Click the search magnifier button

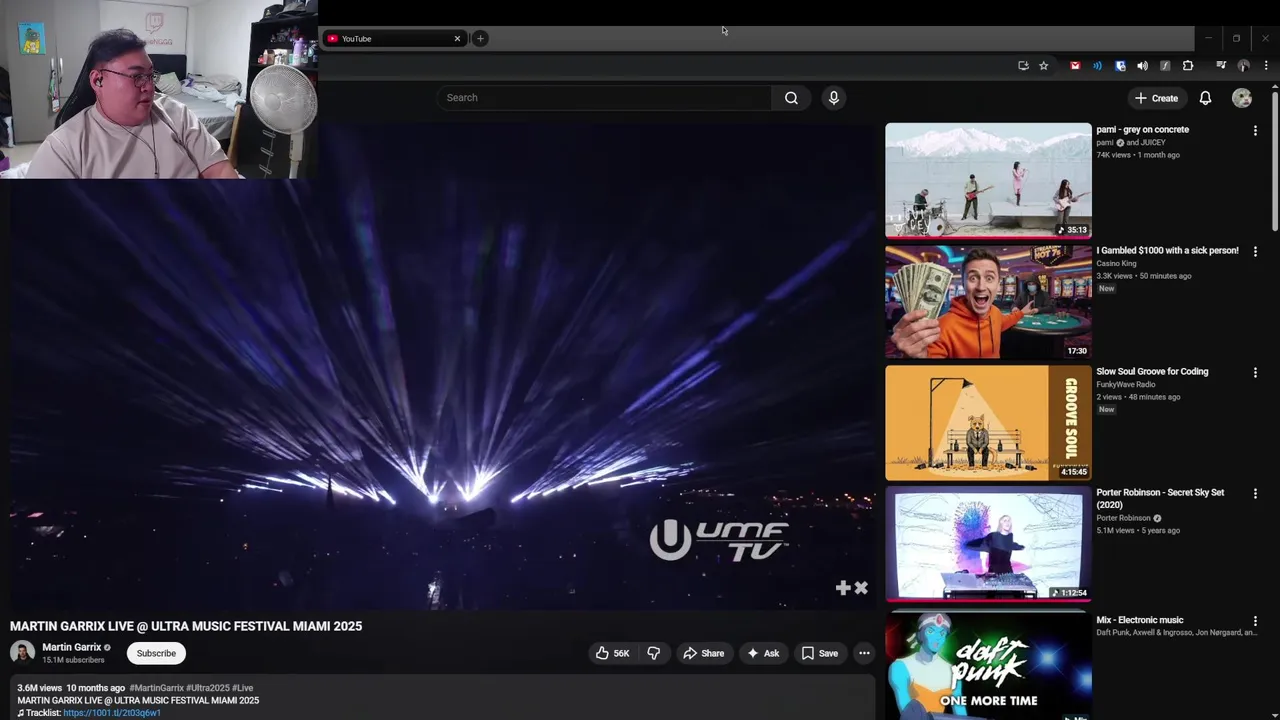[791, 98]
